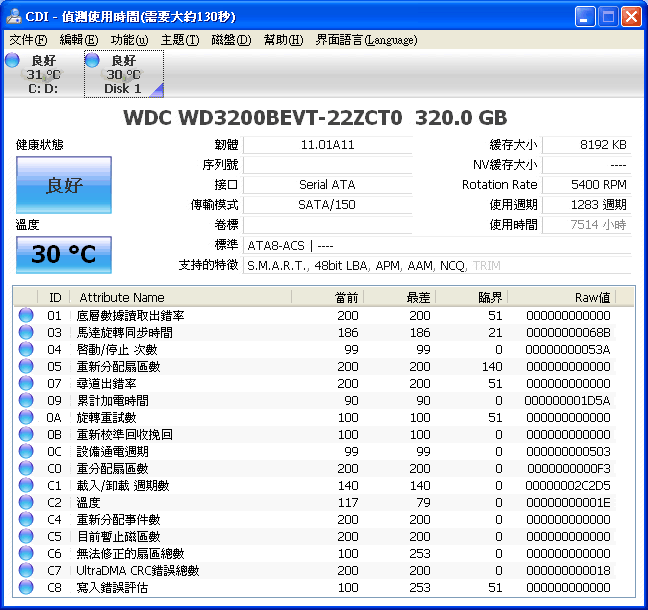Open the 功能(u) menu
The height and width of the screenshot is (610, 648).
[x=129, y=40]
